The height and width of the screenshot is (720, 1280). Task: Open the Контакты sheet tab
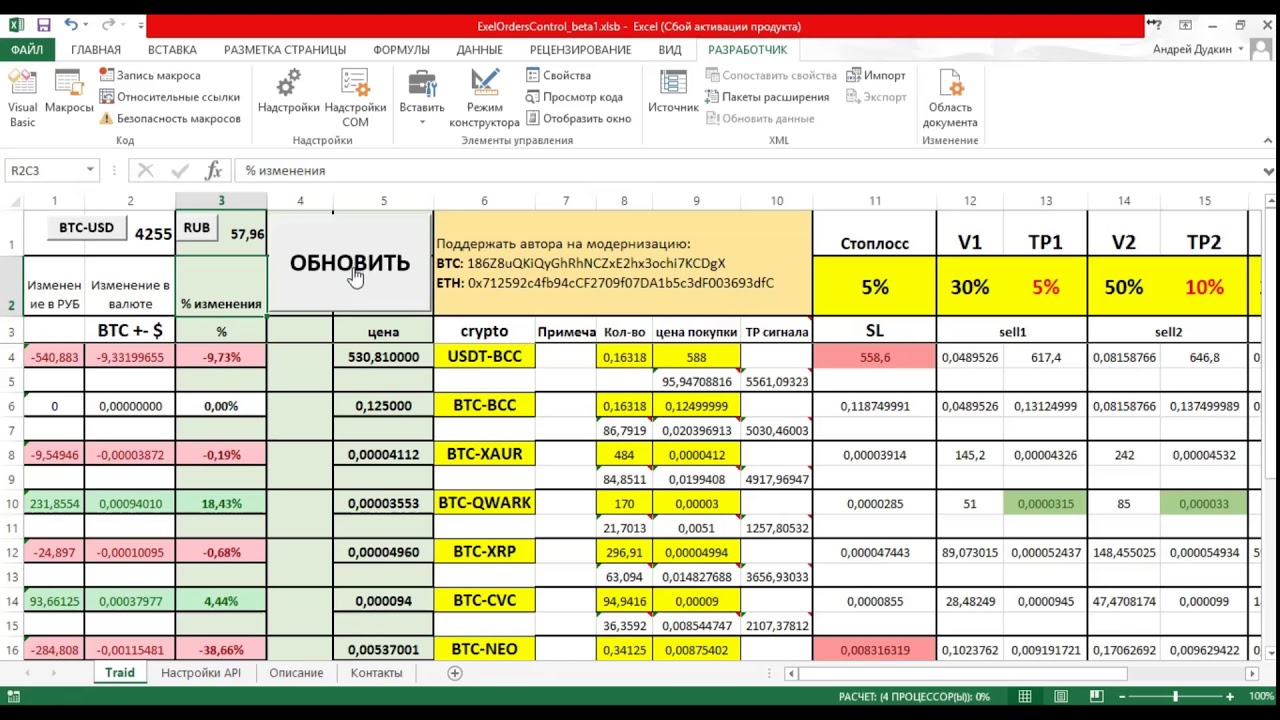[x=376, y=673]
